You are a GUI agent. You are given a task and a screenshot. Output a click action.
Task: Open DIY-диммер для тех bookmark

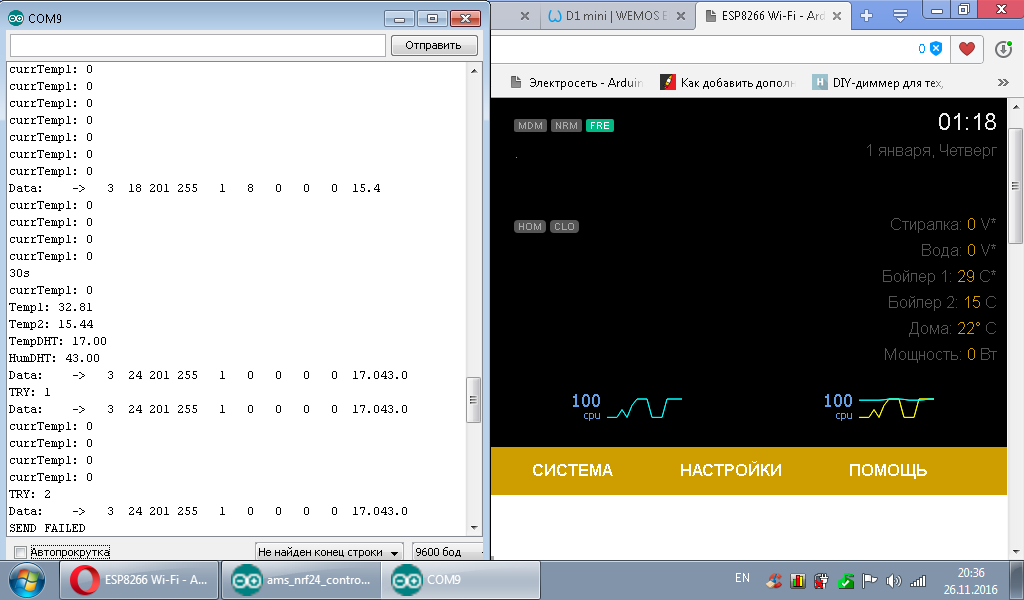878,82
